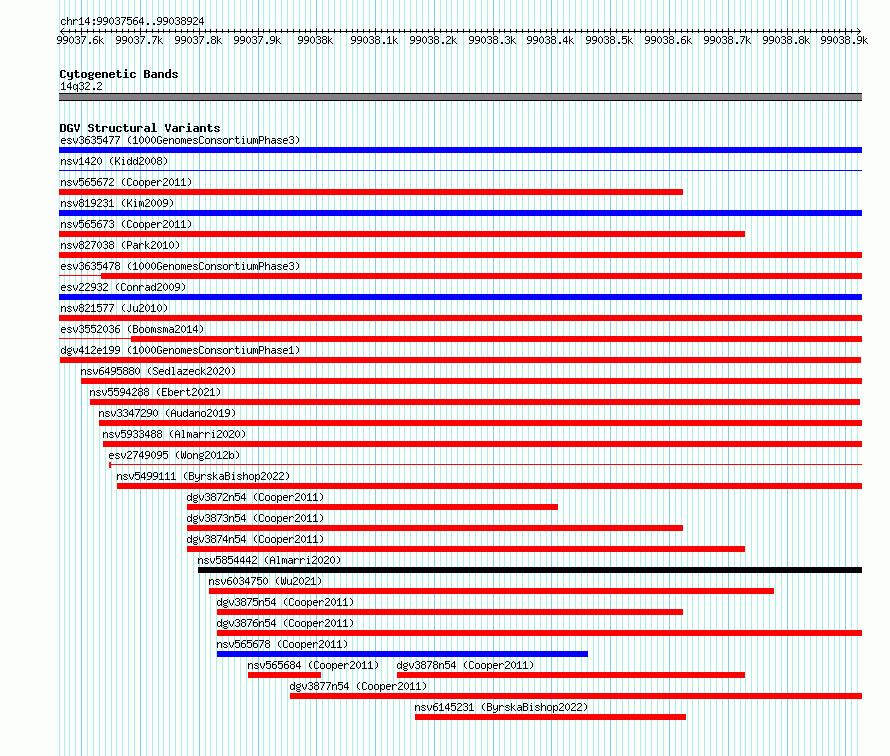
Task: Open nsv565684 (Cooper2011) label
Action: coord(313,665)
